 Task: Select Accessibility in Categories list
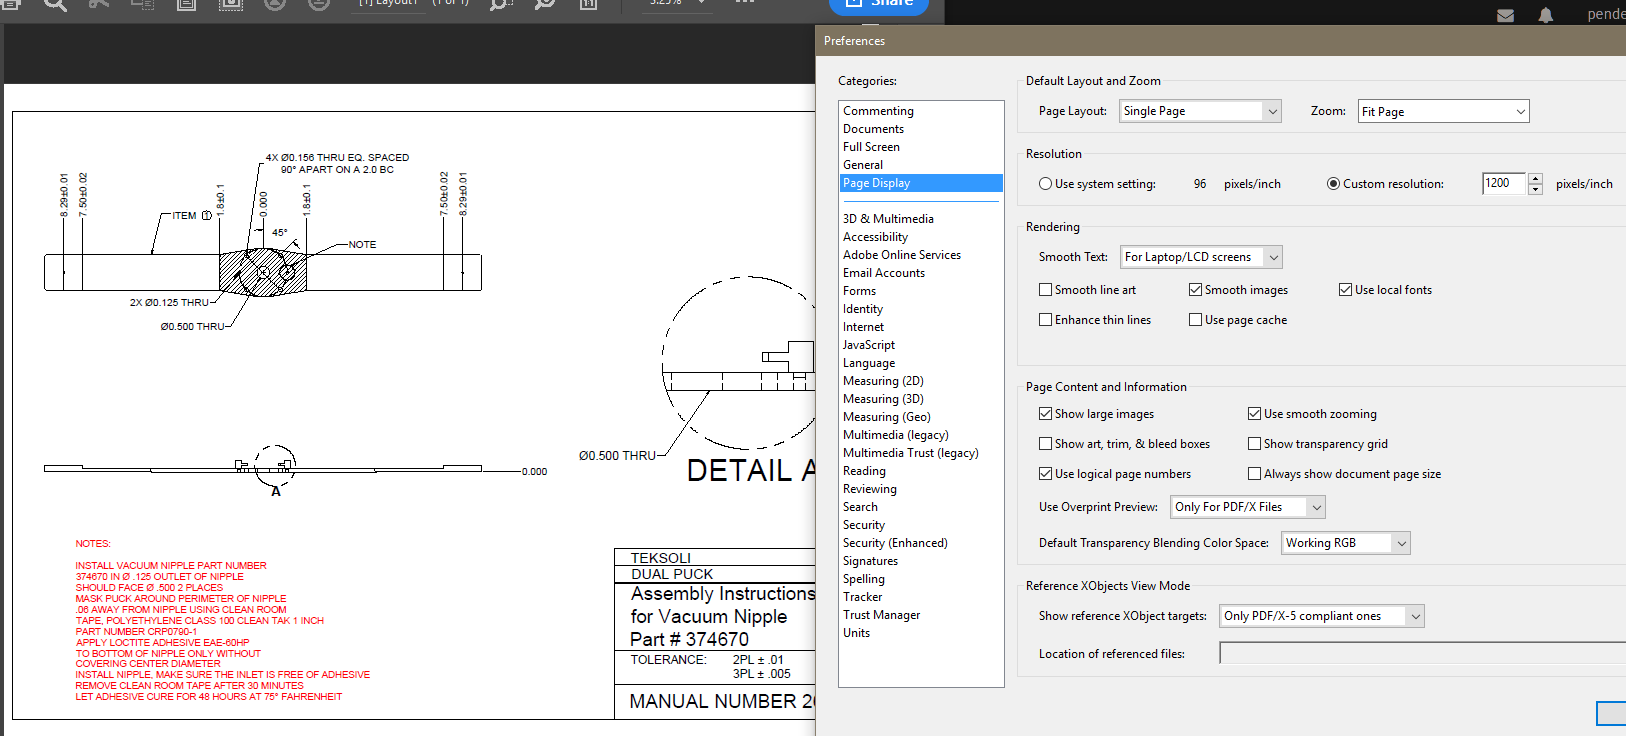tap(875, 237)
